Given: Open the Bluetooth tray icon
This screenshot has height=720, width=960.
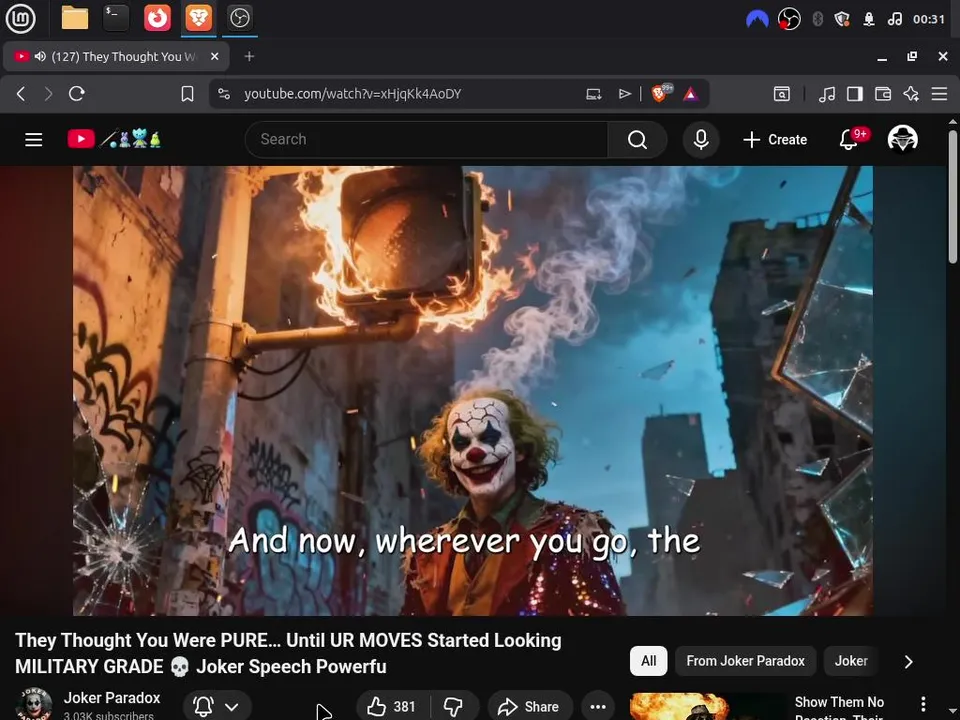Looking at the screenshot, I should (817, 19).
